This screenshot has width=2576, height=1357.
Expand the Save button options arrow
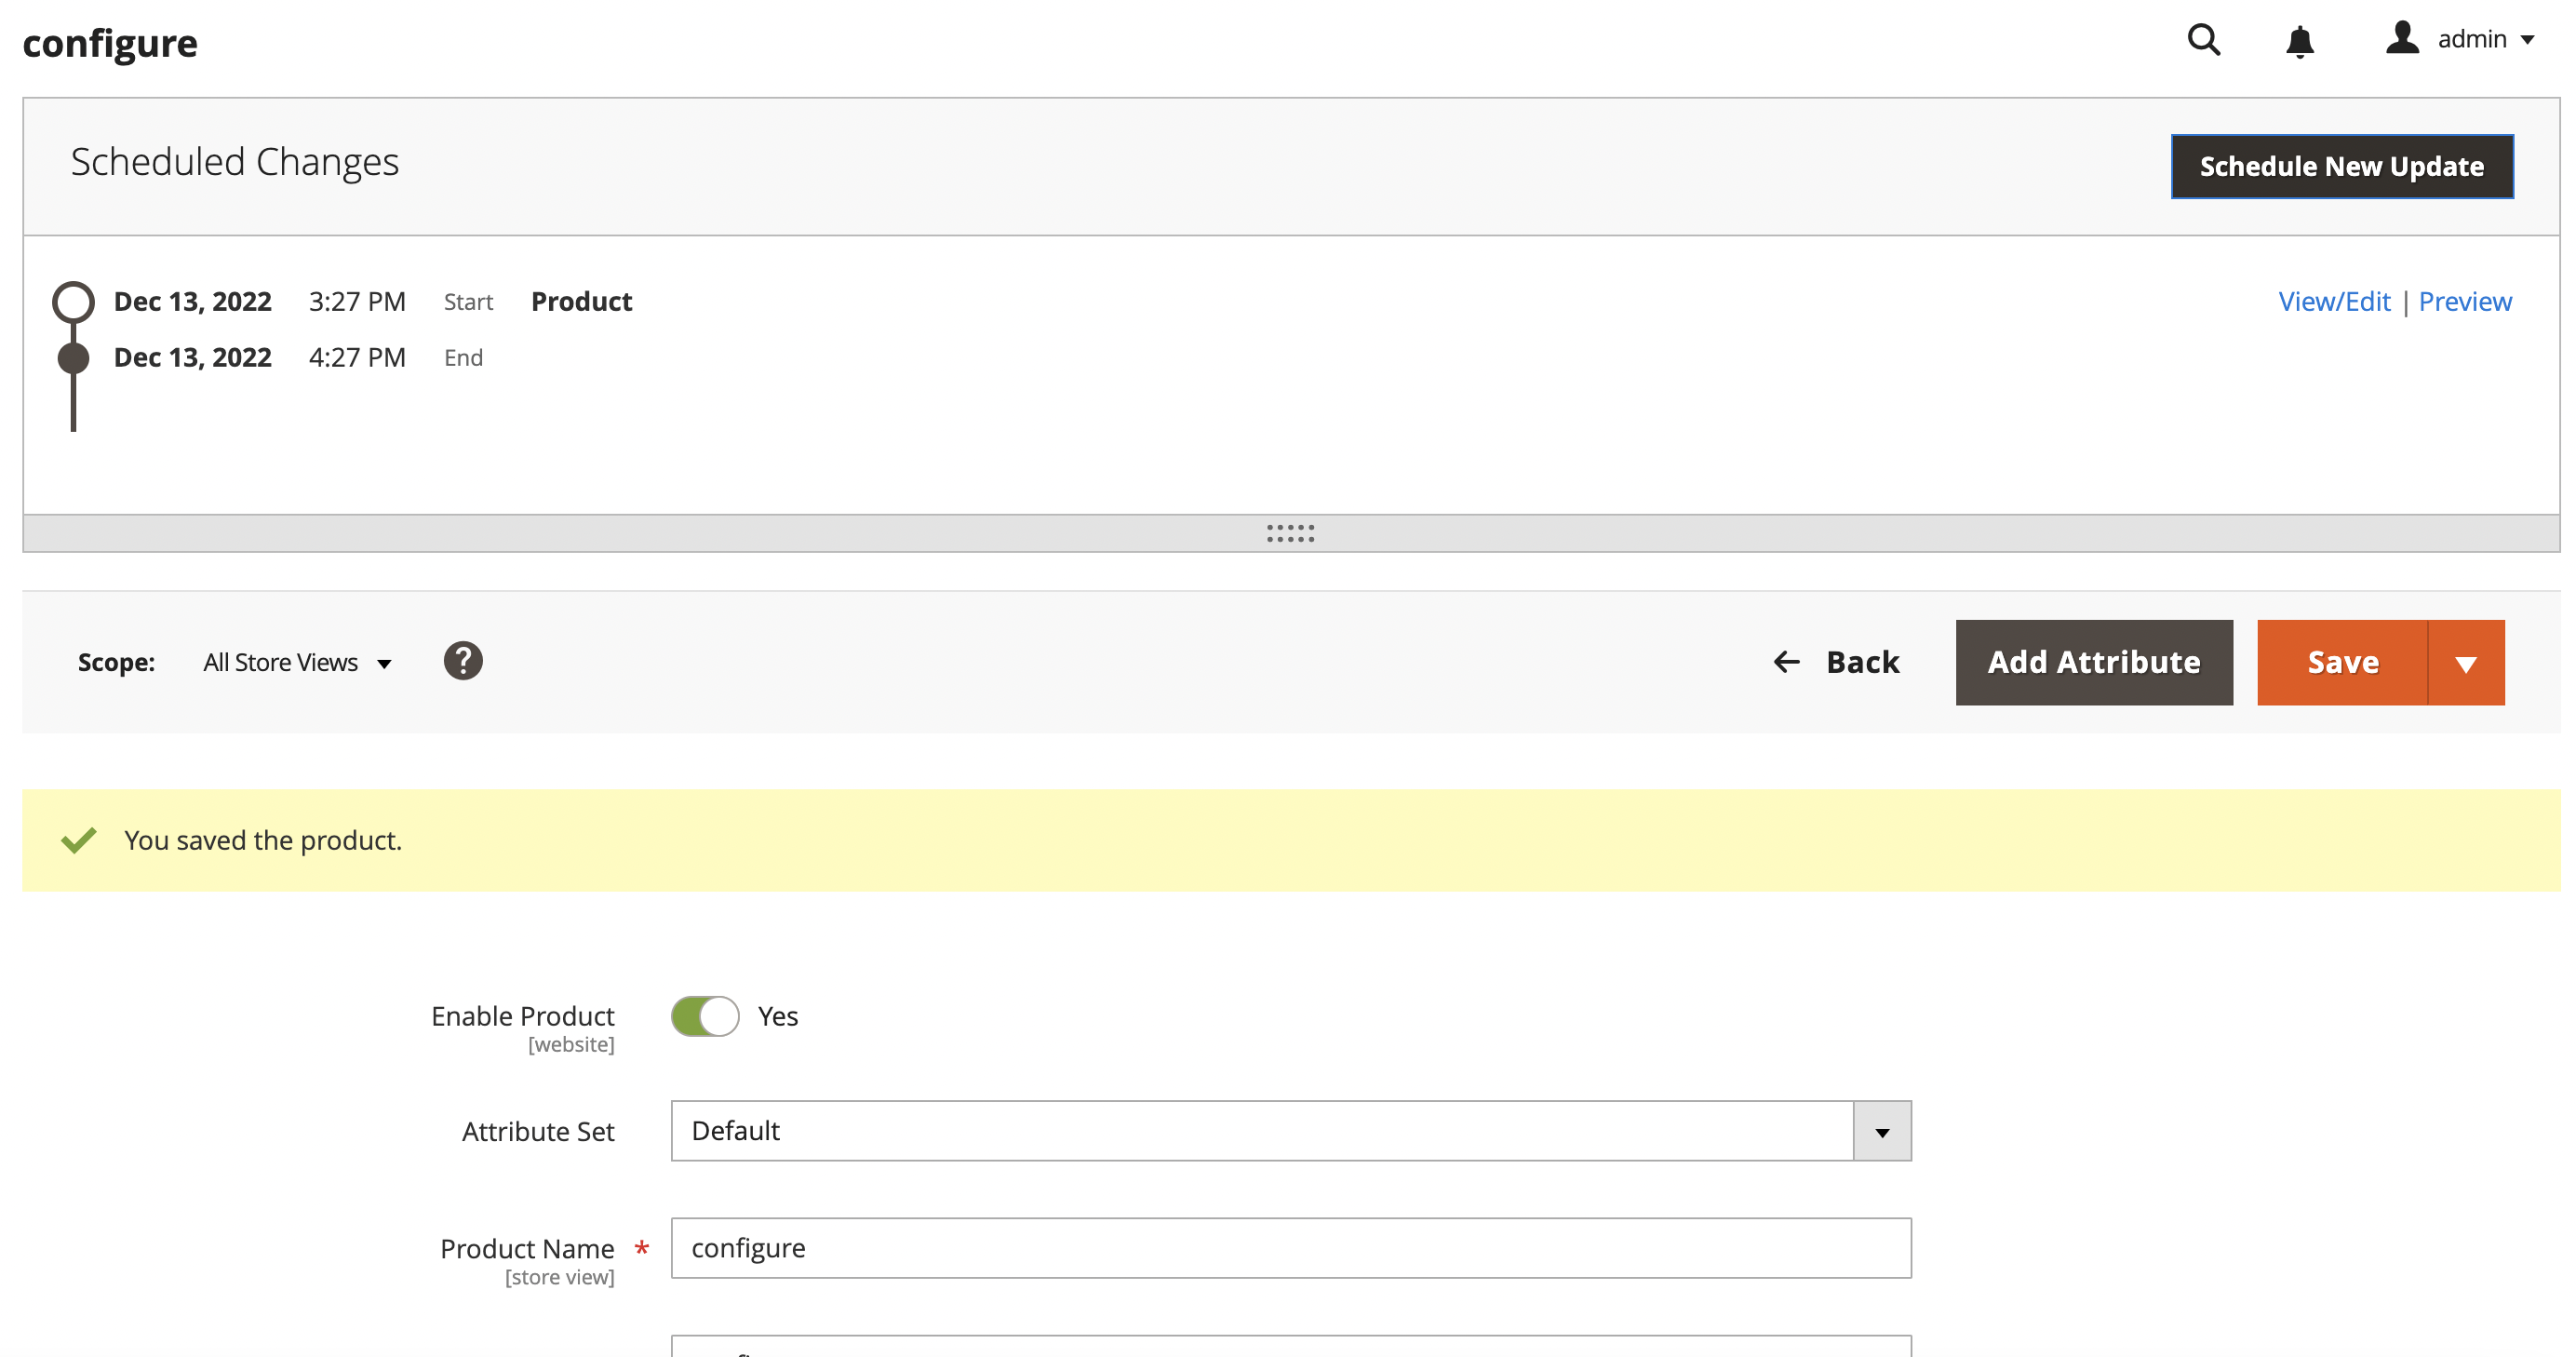(2466, 661)
